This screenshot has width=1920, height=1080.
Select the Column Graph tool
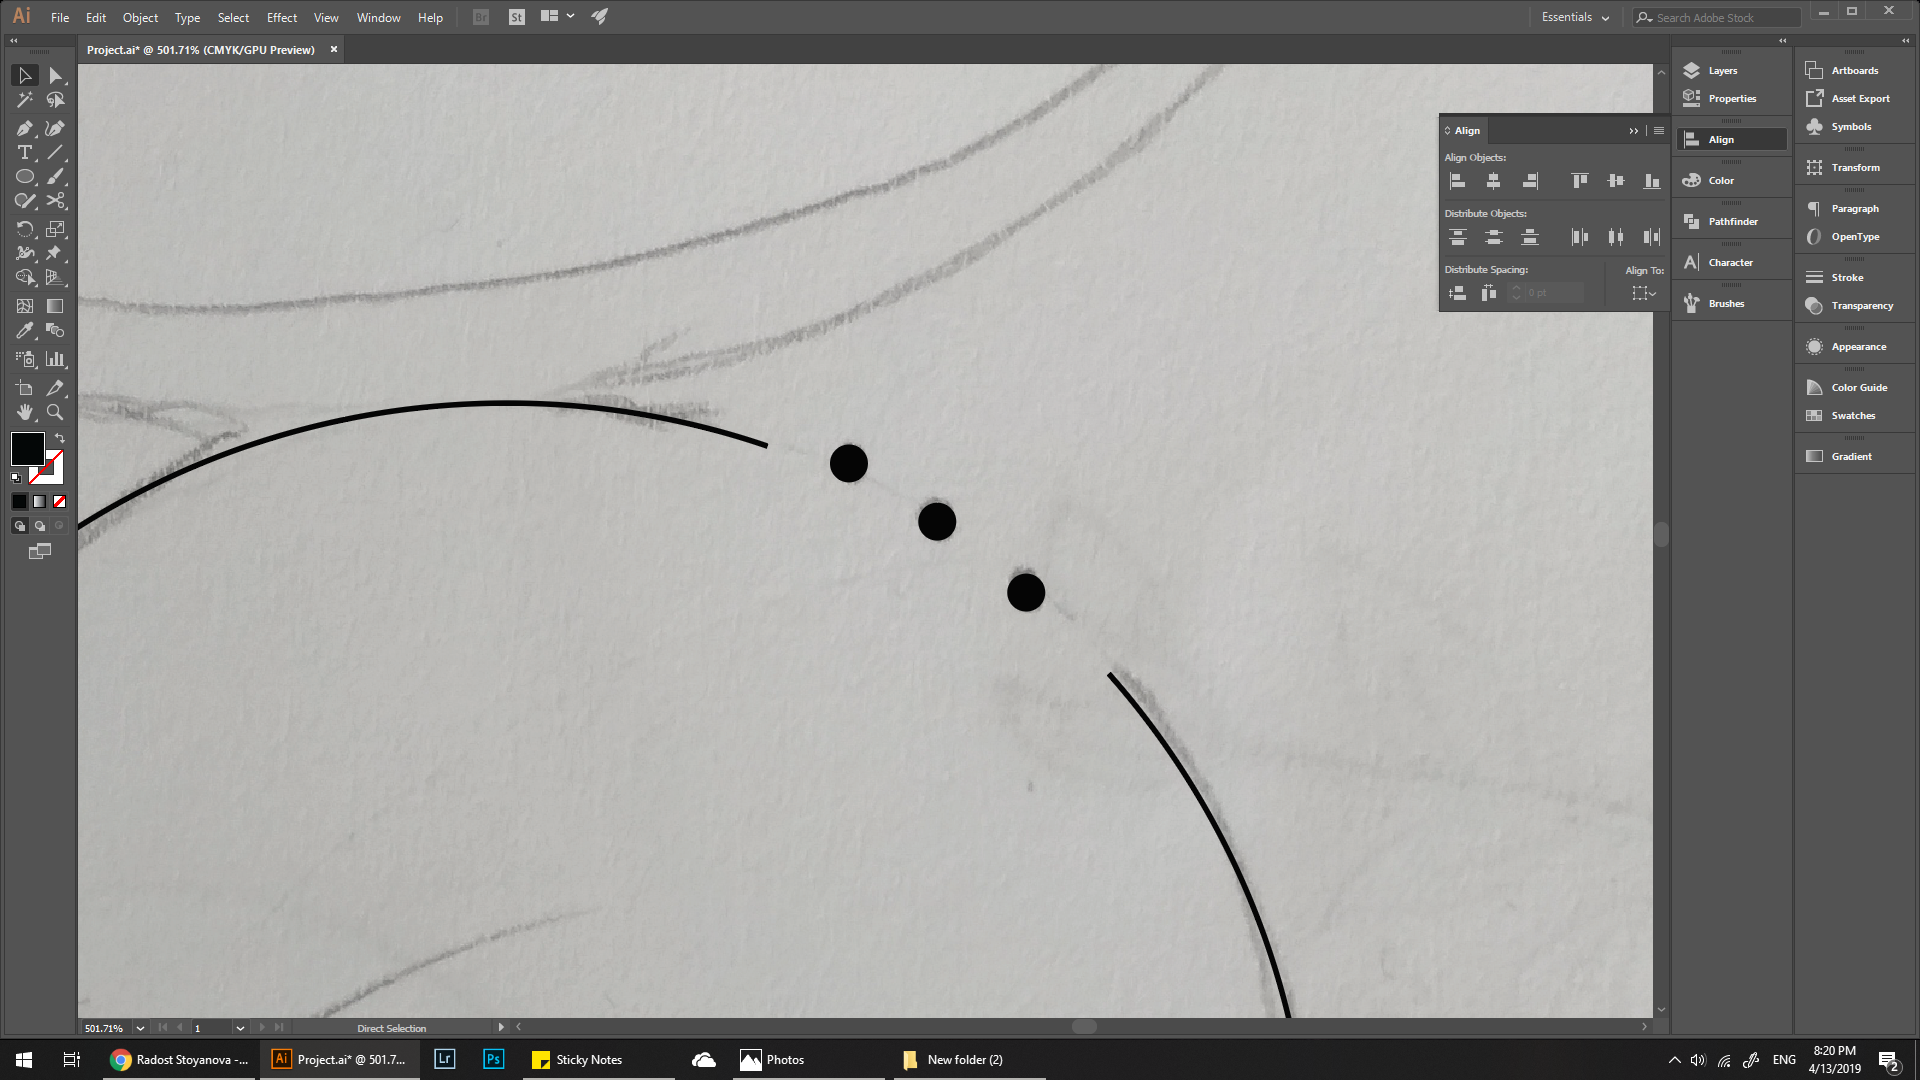click(x=55, y=359)
